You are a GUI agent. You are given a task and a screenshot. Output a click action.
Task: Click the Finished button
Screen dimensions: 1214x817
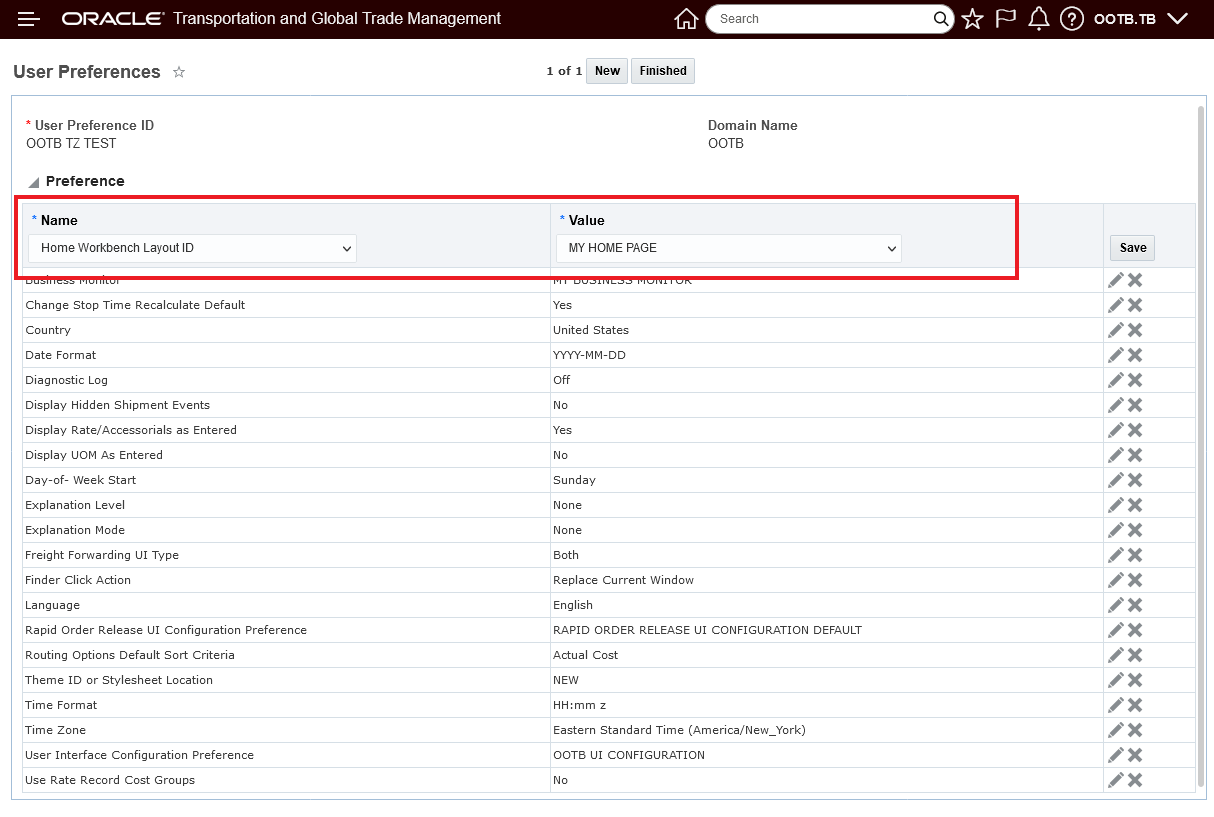[663, 71]
